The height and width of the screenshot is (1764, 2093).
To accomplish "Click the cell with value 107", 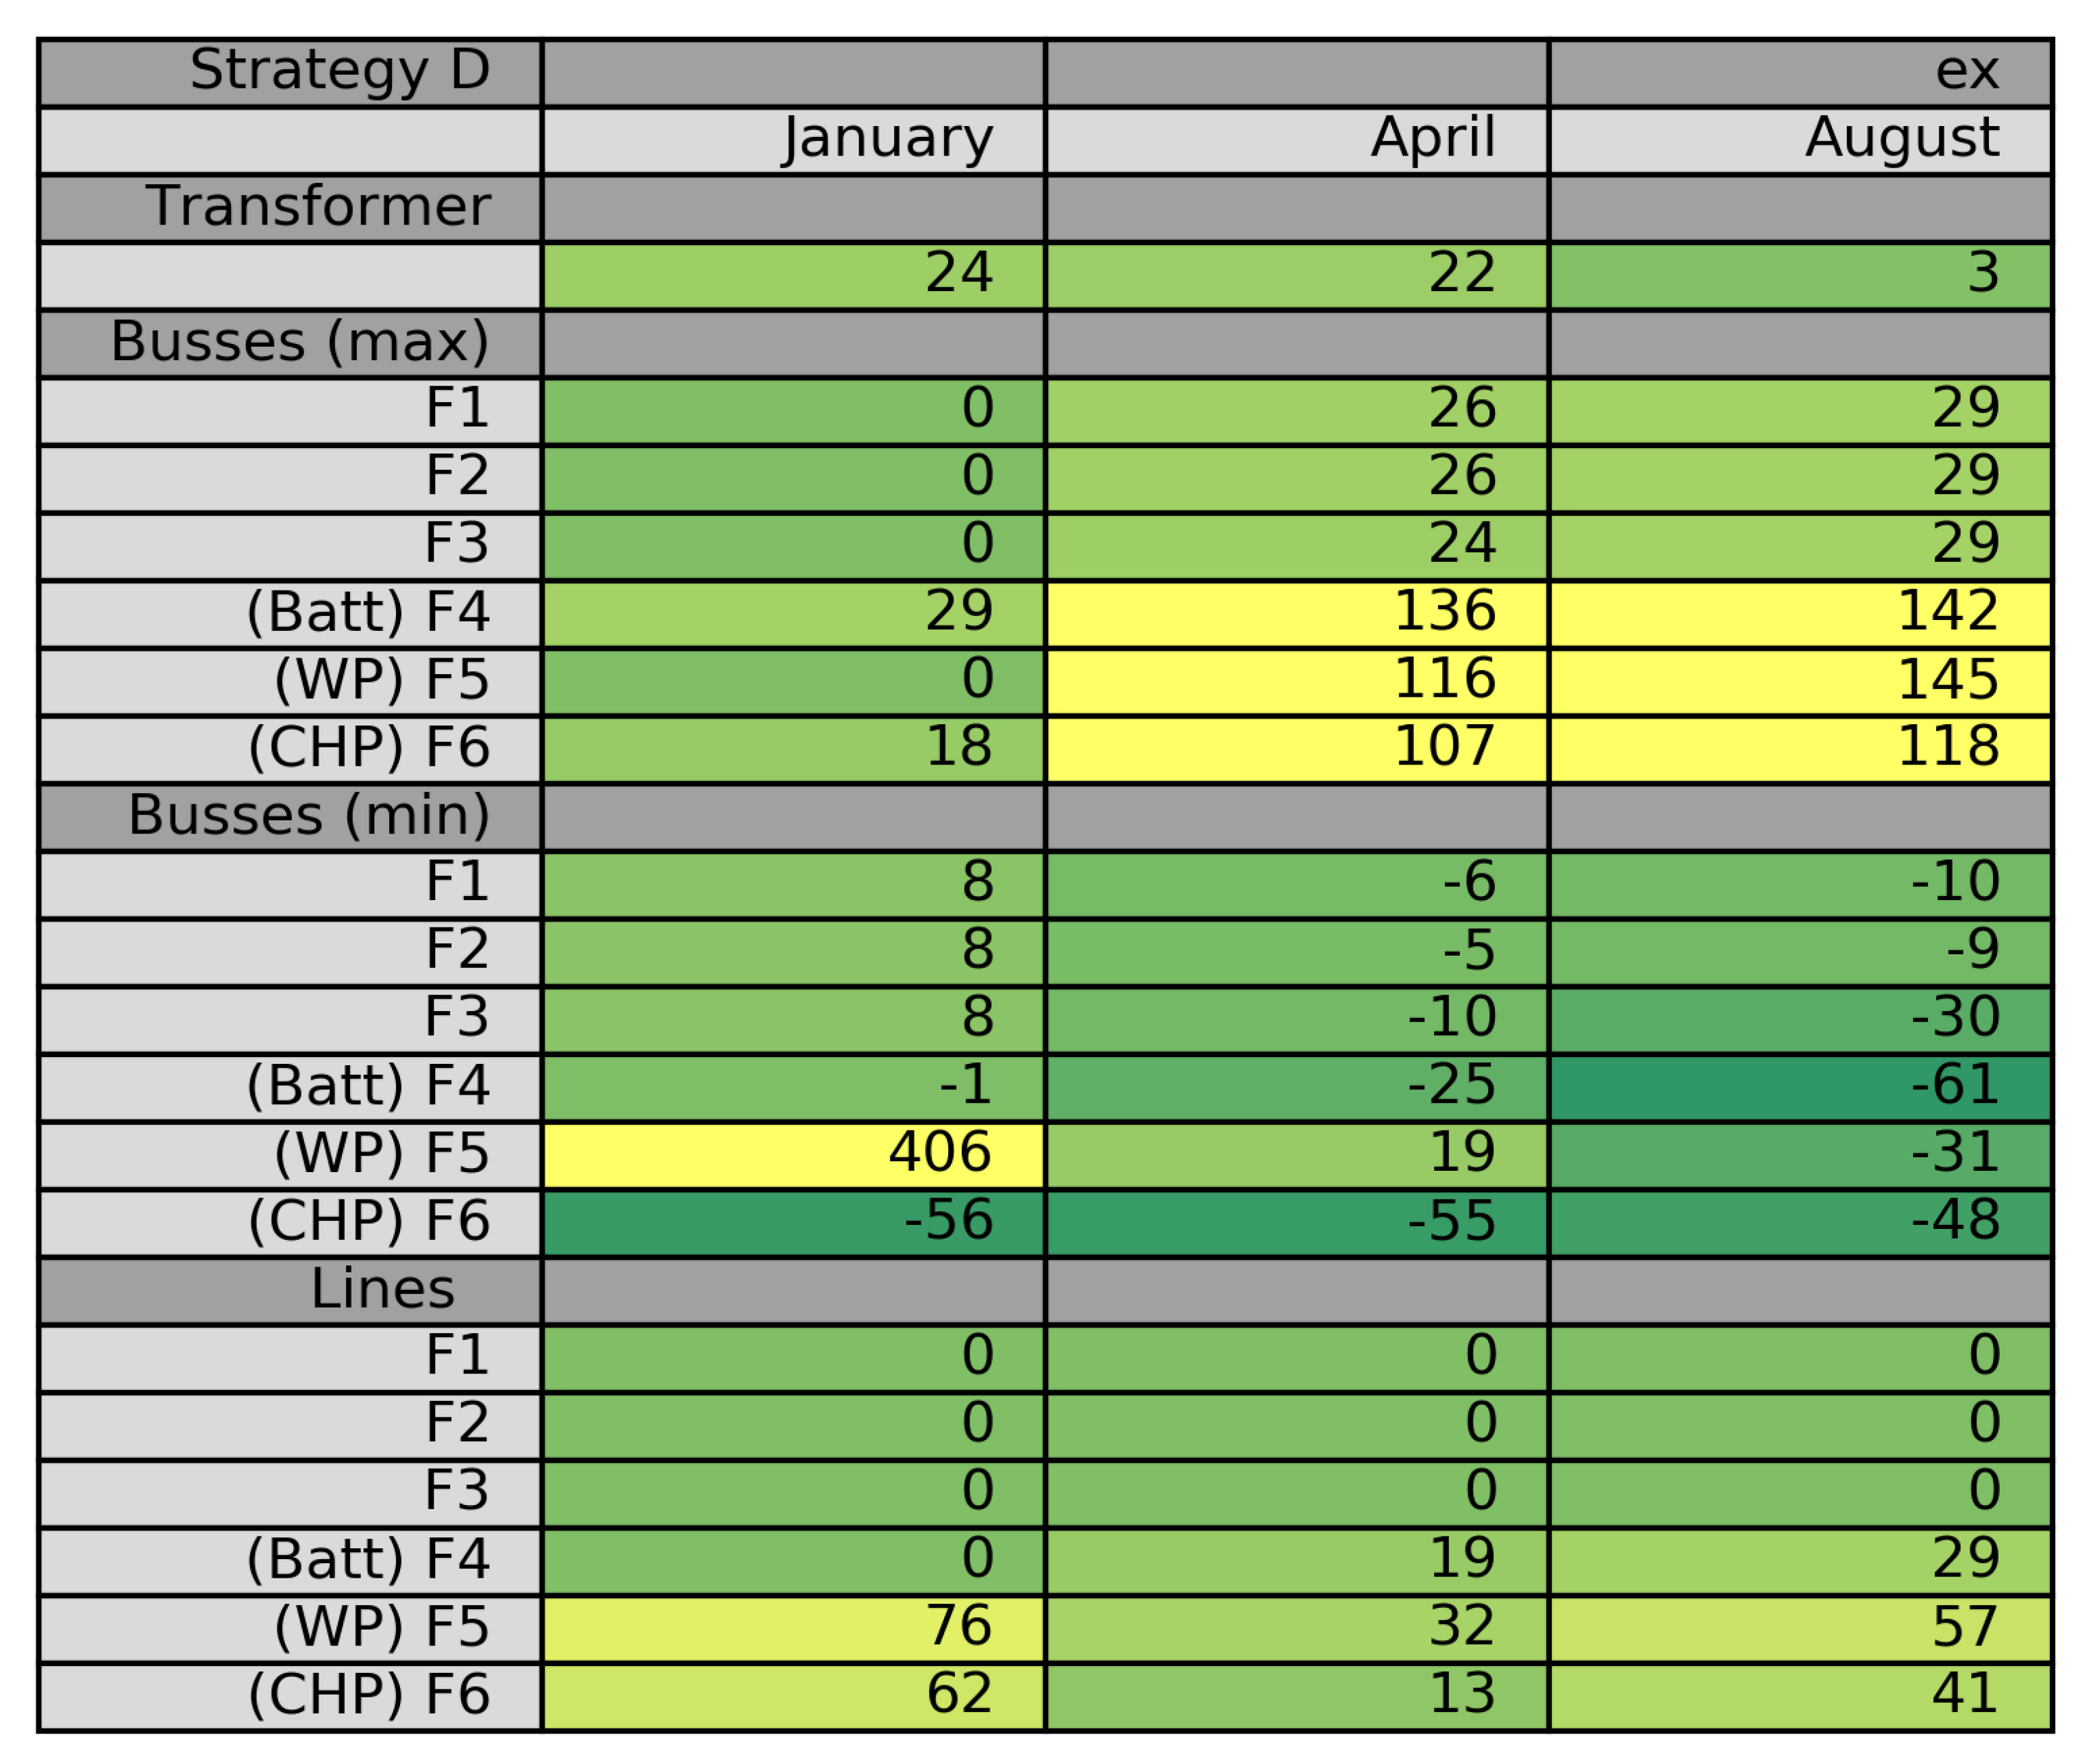I will click(x=1296, y=749).
